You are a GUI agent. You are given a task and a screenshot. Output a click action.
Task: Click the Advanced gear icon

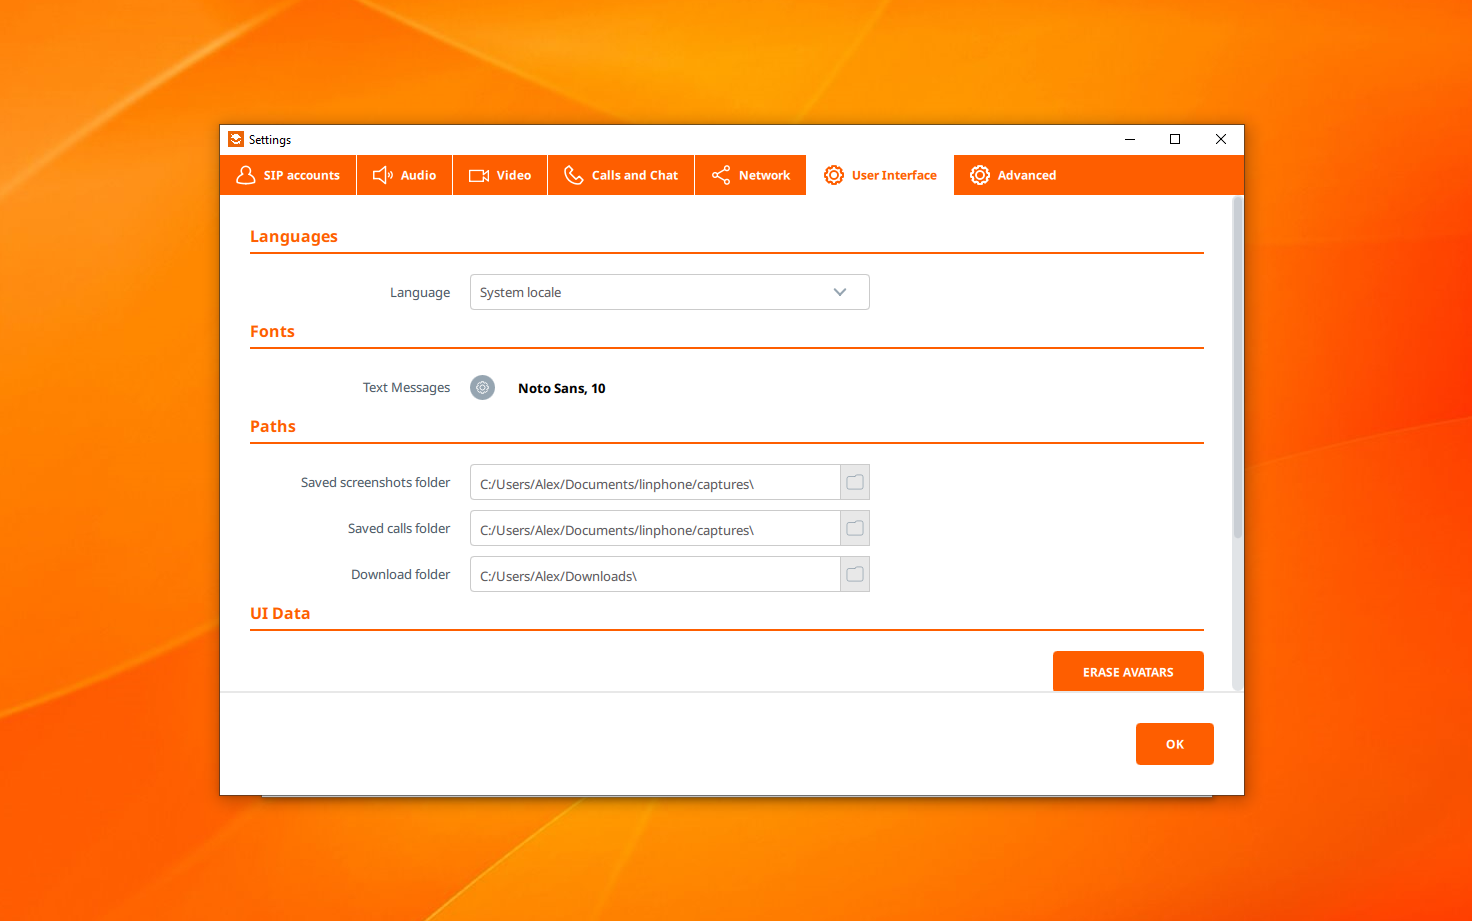click(980, 175)
